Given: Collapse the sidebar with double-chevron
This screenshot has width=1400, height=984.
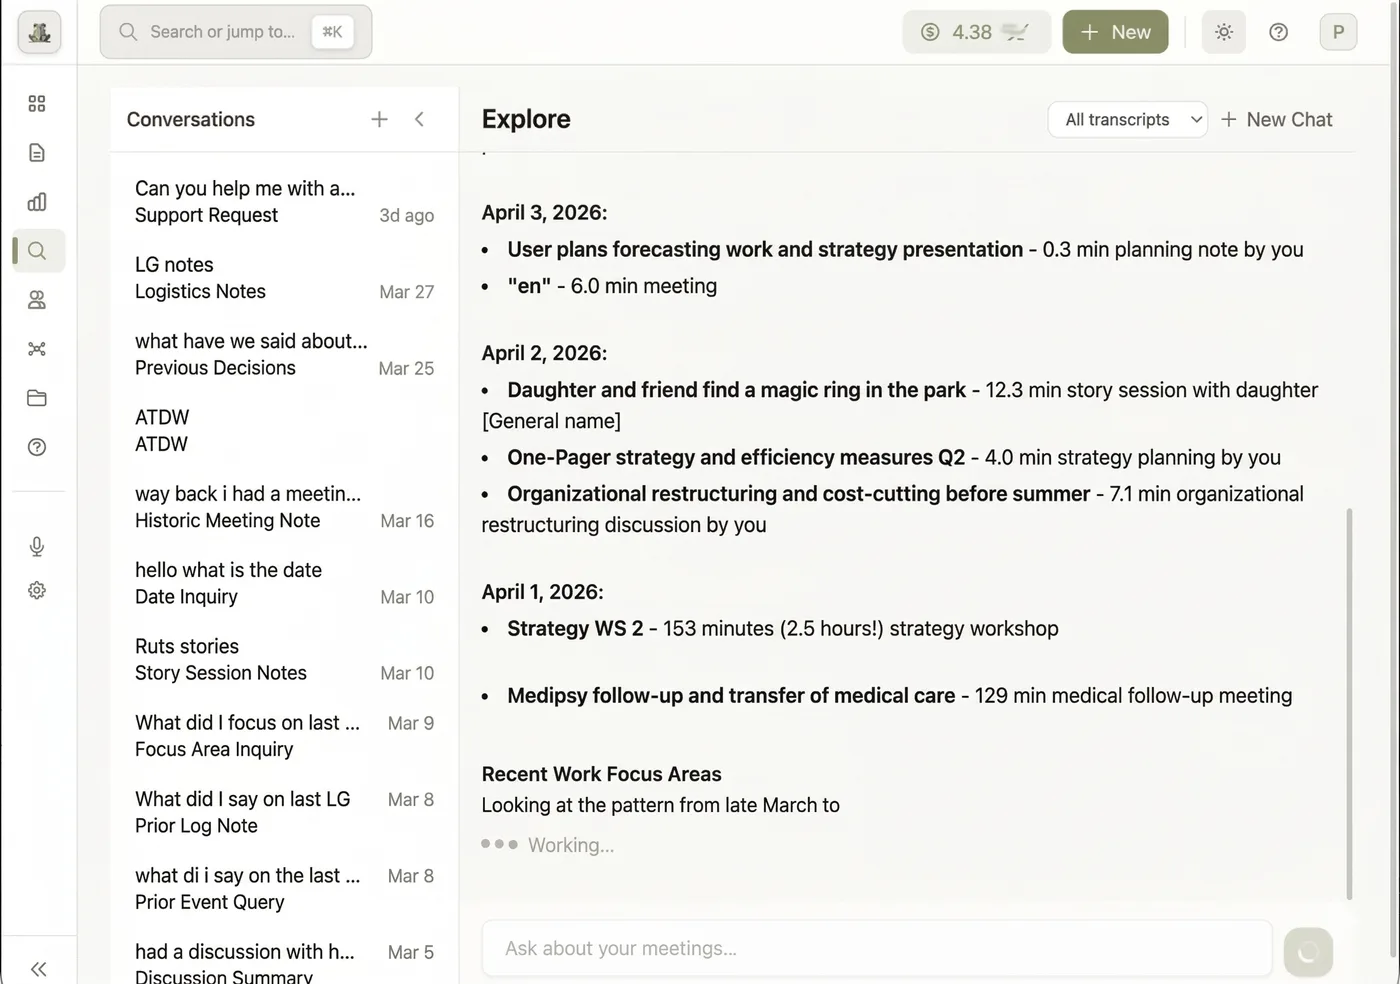Looking at the screenshot, I should [x=38, y=968].
